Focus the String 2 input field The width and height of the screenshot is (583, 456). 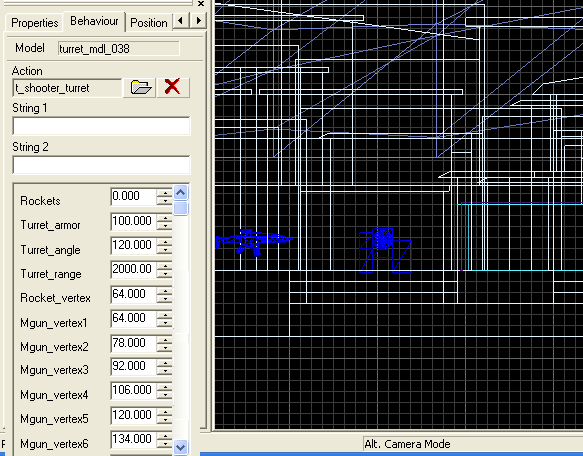click(102, 165)
